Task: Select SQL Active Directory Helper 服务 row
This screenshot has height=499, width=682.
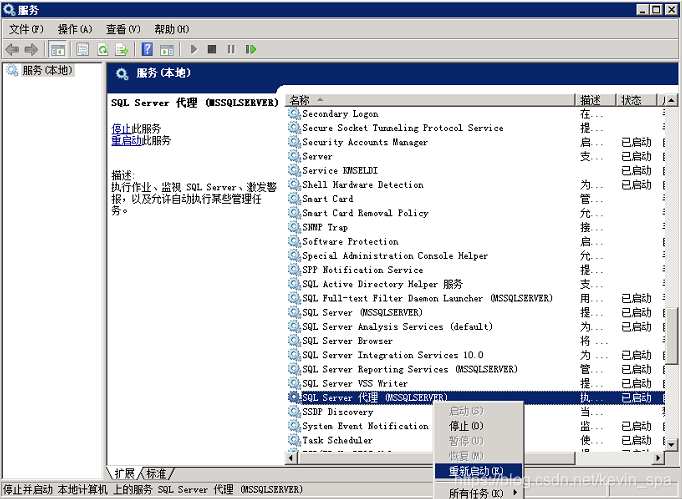Action: (476, 284)
